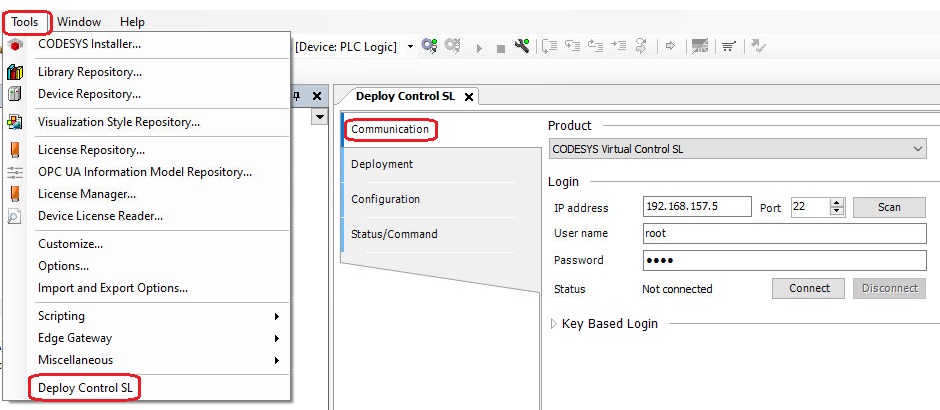Click the first stepping icon after the wrench
Screen dimensions: 940x410
click(x=549, y=46)
